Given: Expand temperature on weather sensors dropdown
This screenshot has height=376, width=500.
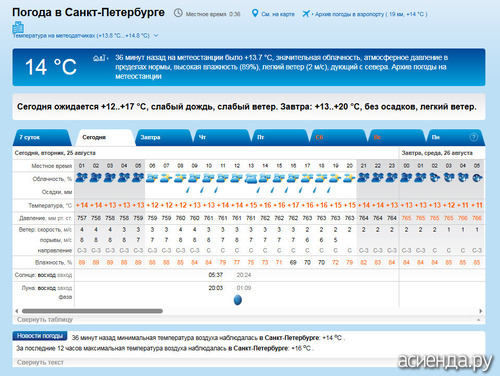Looking at the screenshot, I should [x=156, y=35].
